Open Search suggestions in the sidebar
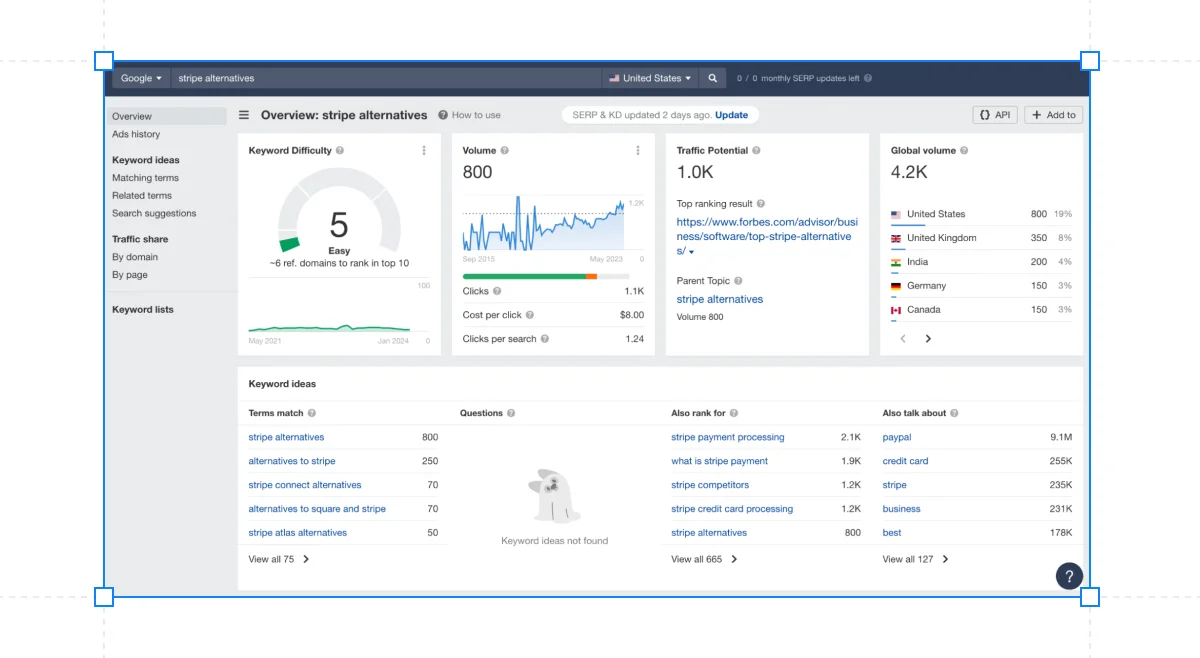The height and width of the screenshot is (658, 1200). (x=154, y=213)
